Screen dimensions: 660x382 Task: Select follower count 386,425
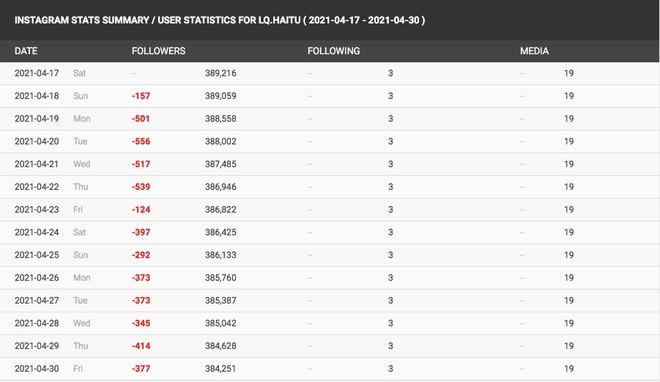click(x=221, y=232)
